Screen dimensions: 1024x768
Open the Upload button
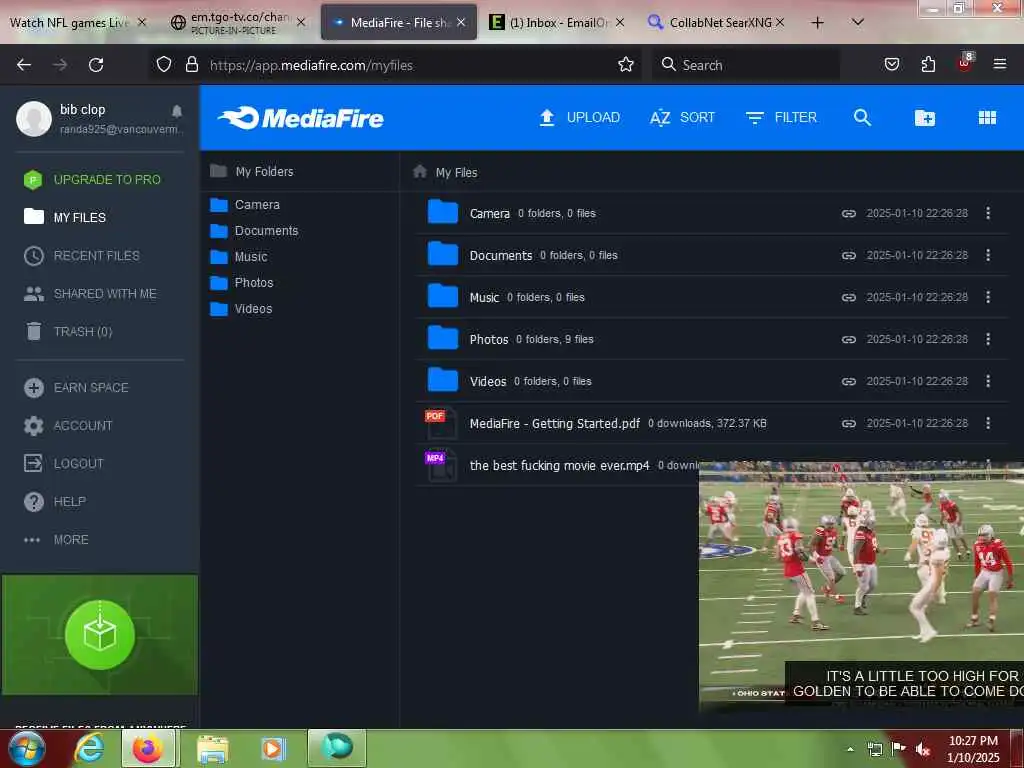[579, 118]
